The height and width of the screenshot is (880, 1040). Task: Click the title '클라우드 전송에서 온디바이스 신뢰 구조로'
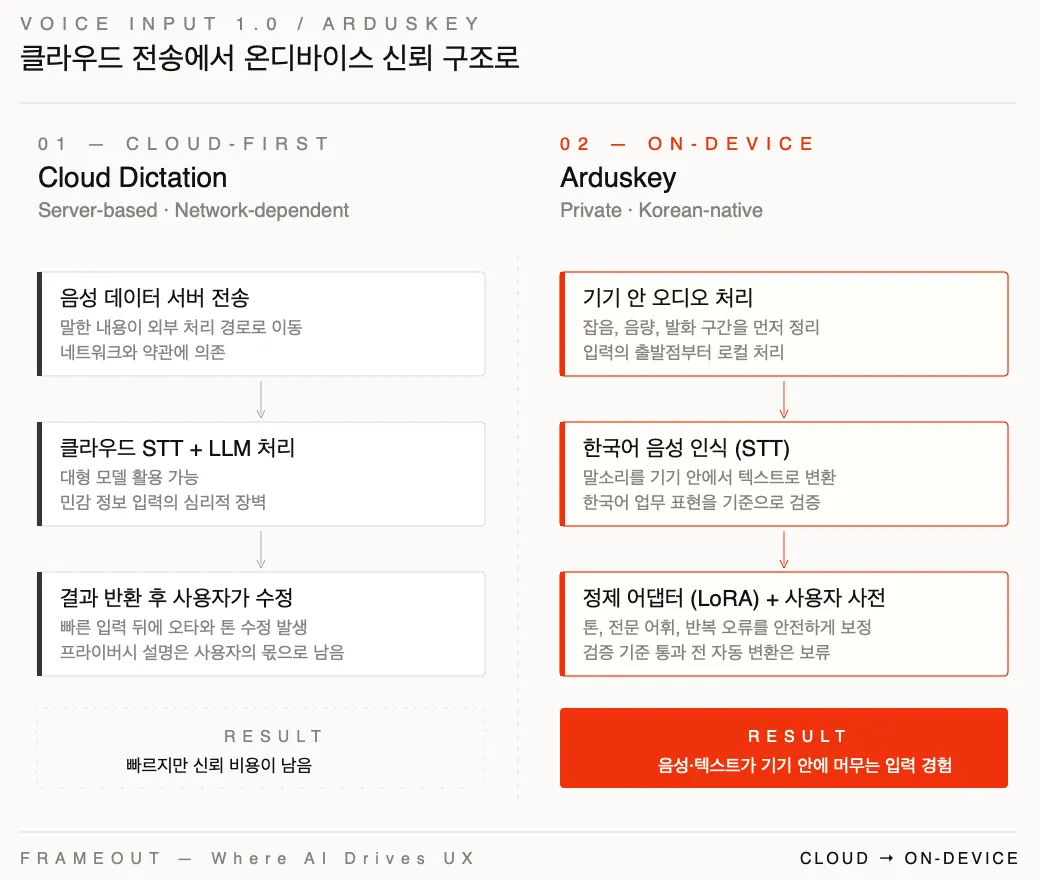269,58
